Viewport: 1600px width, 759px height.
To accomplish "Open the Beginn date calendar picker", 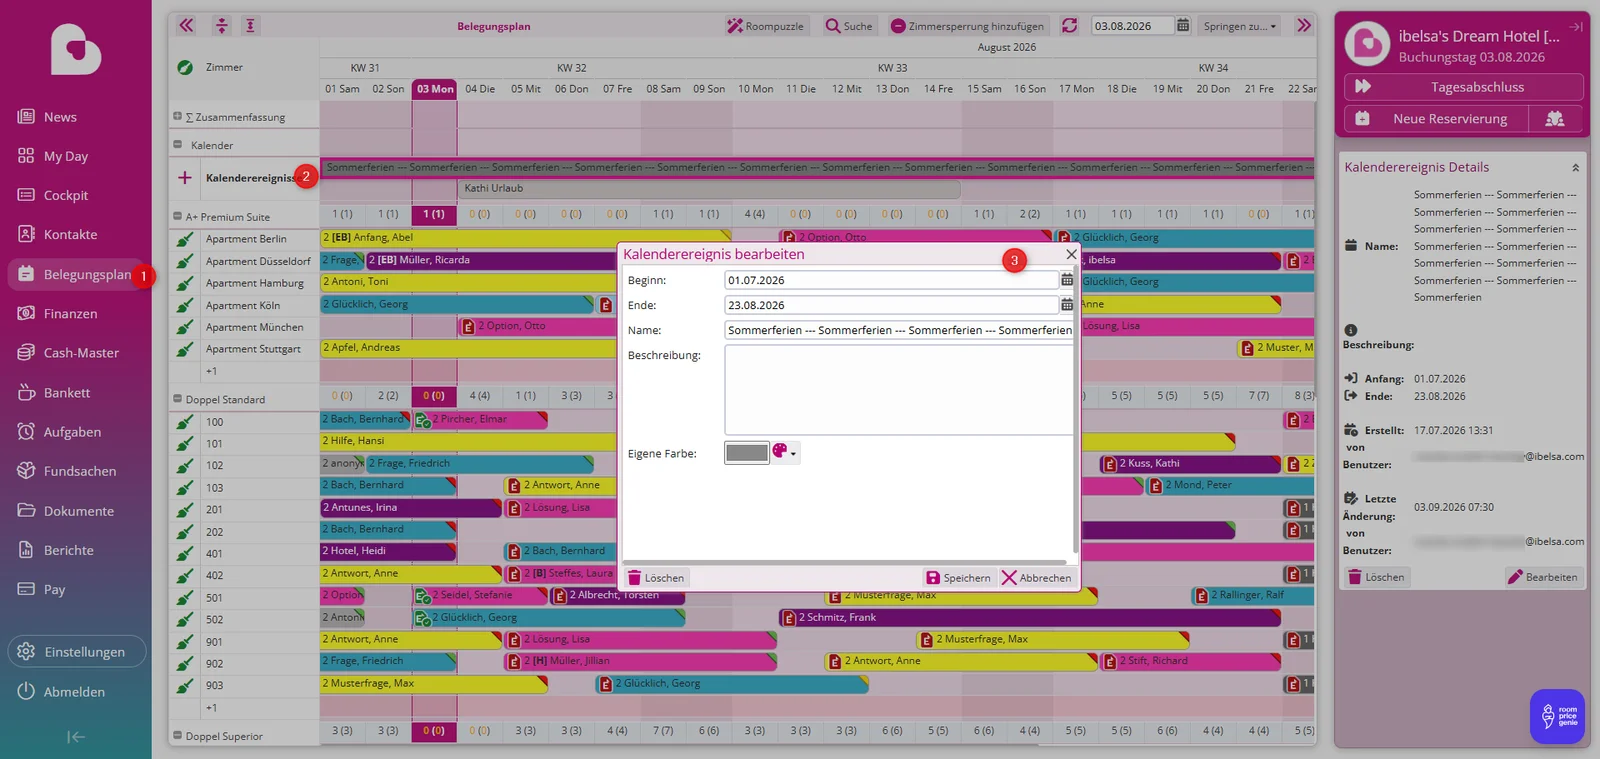I will [x=1067, y=280].
